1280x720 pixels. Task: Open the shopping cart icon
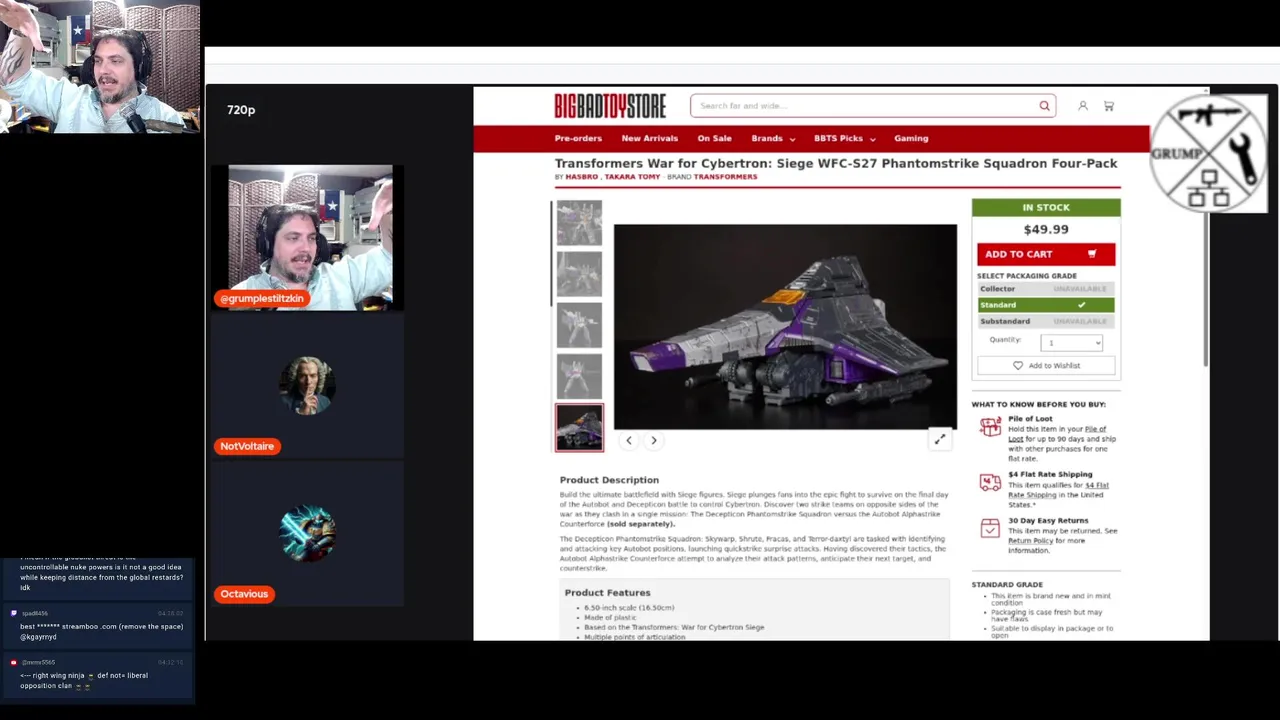[1109, 106]
